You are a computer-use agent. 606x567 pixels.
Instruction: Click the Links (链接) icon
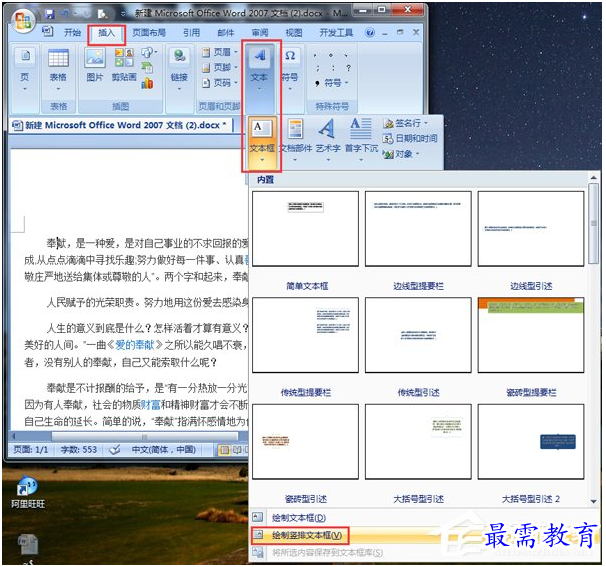pyautogui.click(x=179, y=71)
